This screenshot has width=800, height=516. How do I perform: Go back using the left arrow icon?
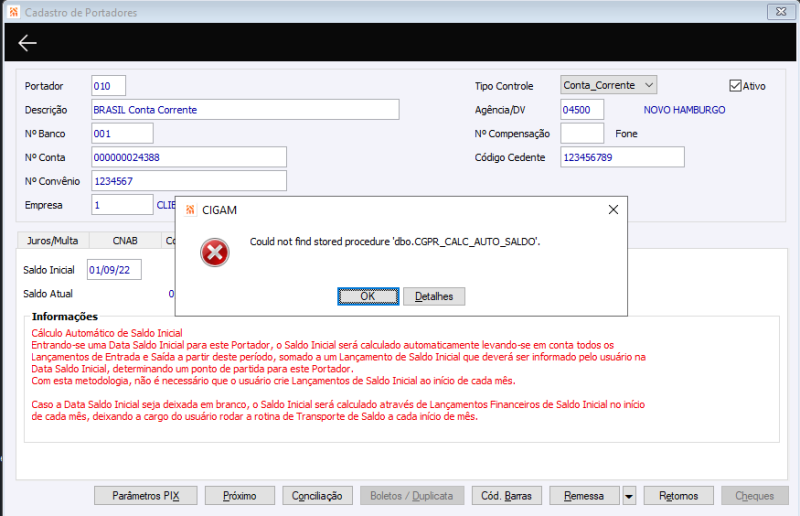pyautogui.click(x=28, y=43)
